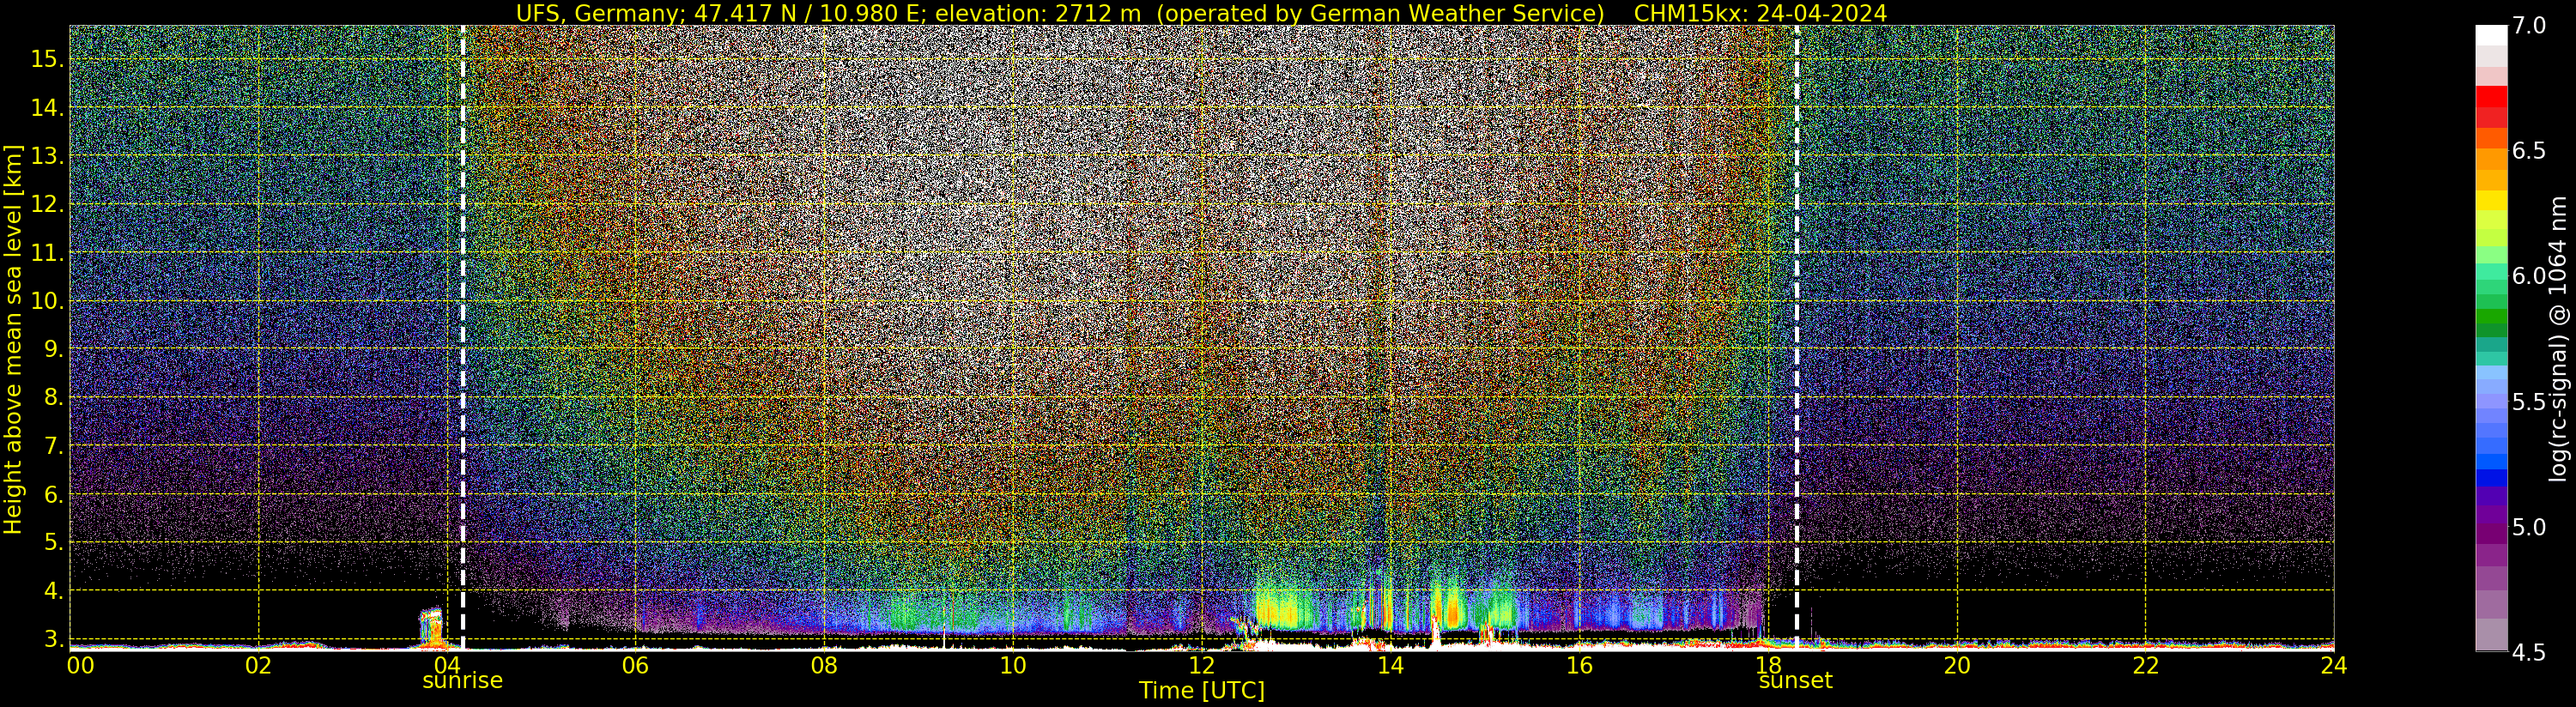Click the '24' tick on the time axis

click(x=2334, y=665)
